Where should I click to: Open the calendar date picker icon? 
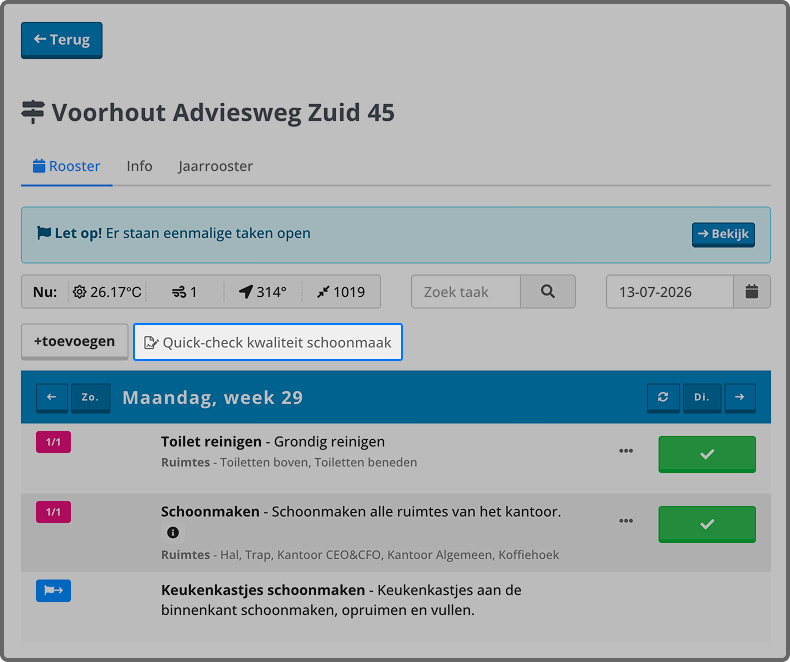[752, 292]
